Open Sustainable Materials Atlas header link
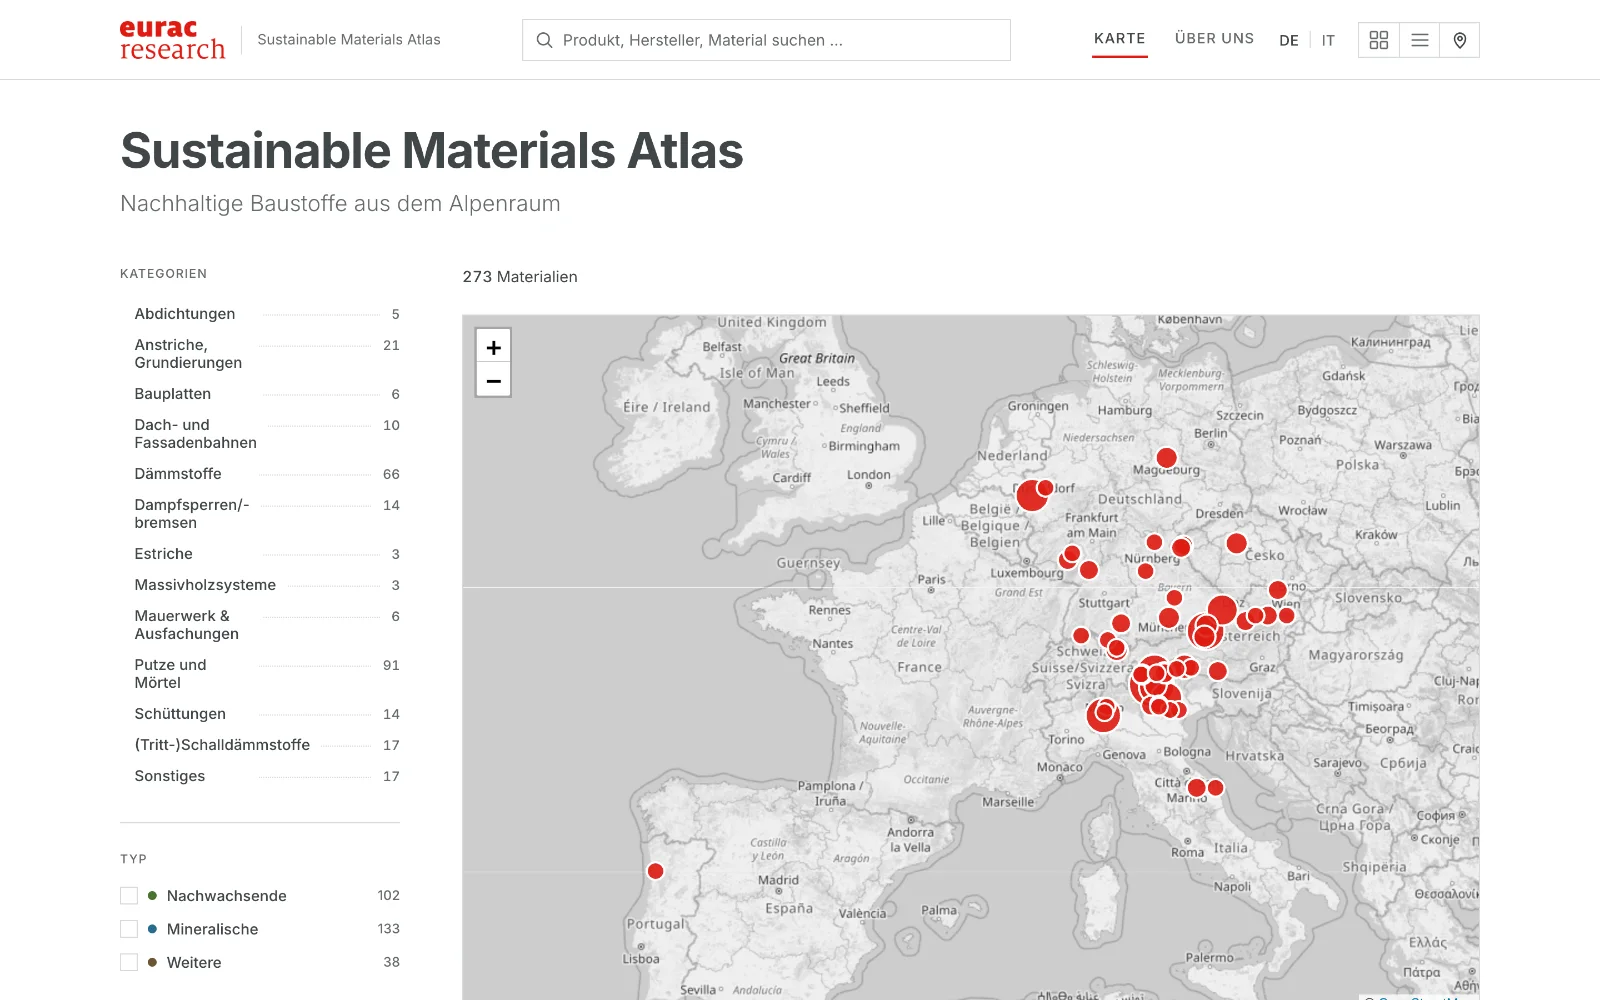Viewport: 1600px width, 1000px height. 349,40
